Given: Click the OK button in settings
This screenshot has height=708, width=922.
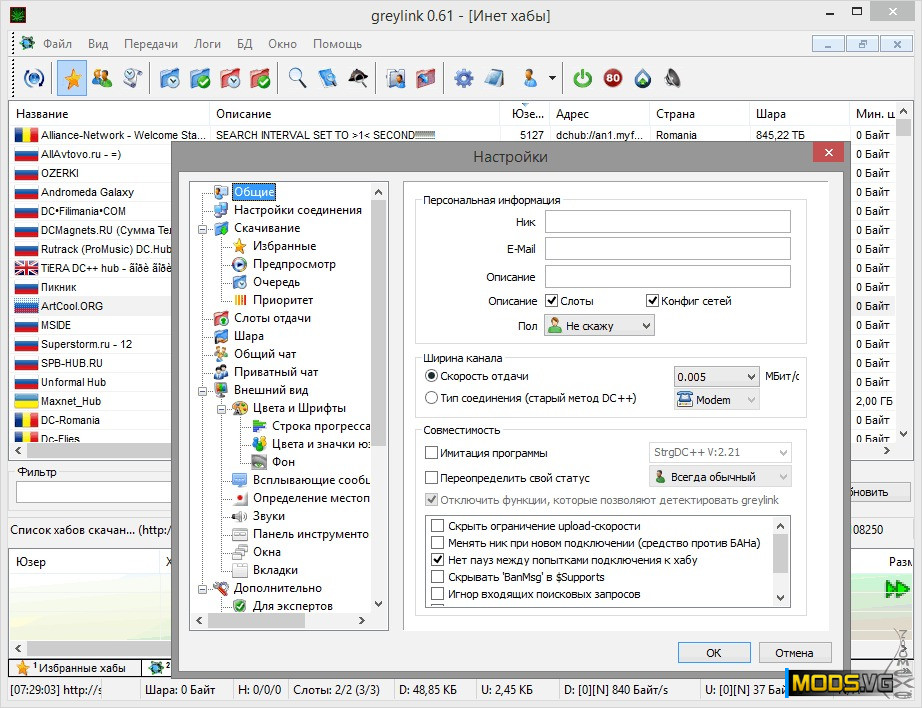Looking at the screenshot, I should pyautogui.click(x=713, y=653).
